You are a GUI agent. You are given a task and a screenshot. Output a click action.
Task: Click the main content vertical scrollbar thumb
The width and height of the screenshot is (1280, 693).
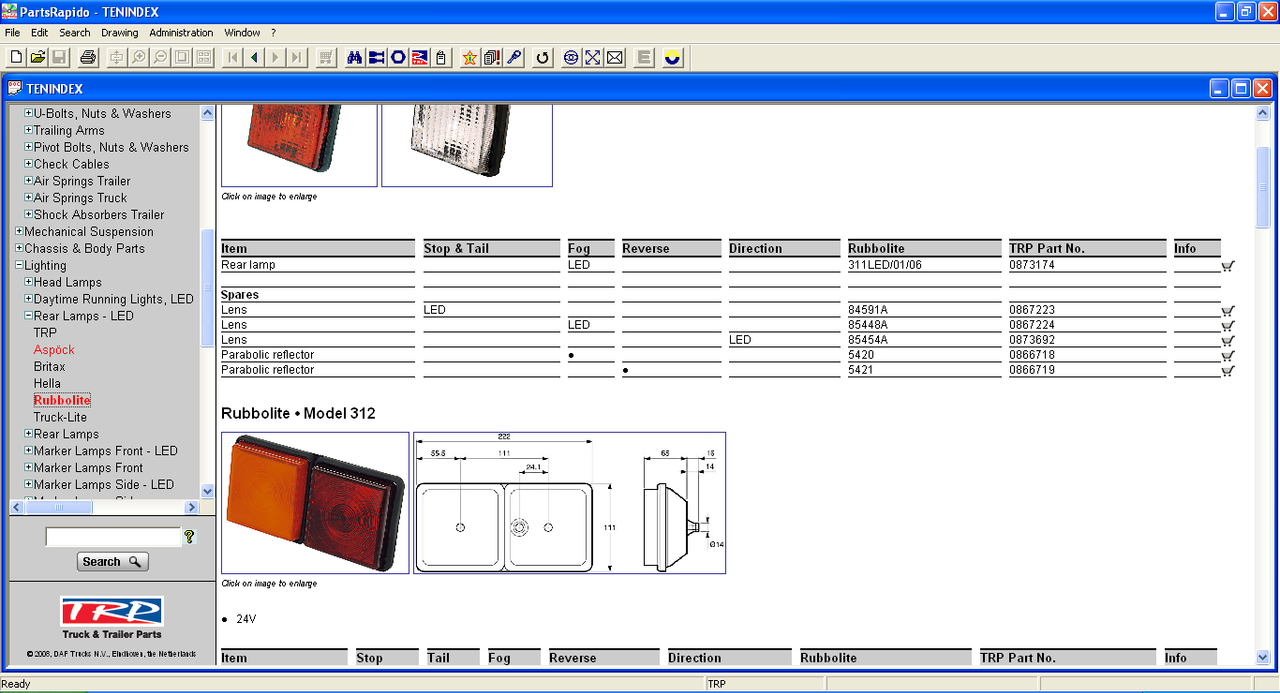pos(1263,188)
